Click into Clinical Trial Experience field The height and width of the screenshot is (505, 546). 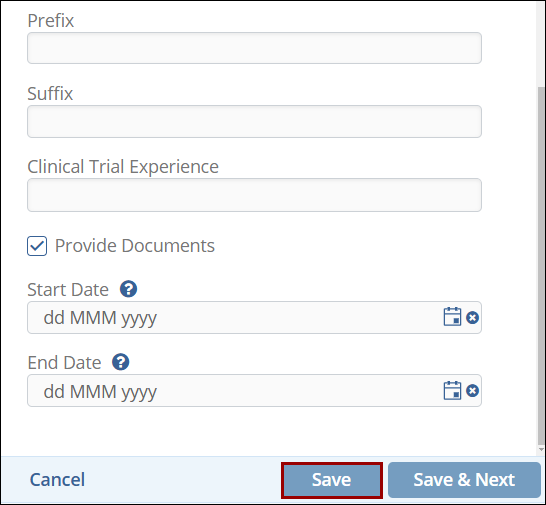coord(254,195)
